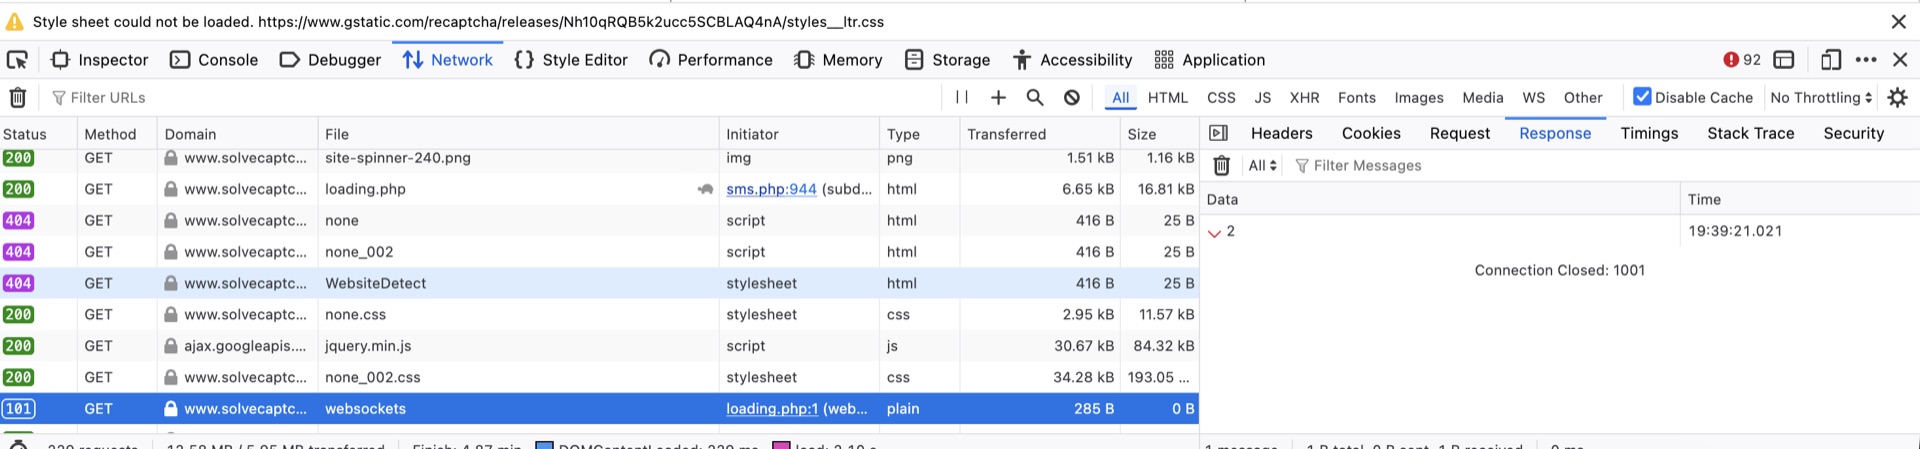Follow the sms.php:944 initiator link
Screen dimensions: 1920x449
click(x=771, y=189)
